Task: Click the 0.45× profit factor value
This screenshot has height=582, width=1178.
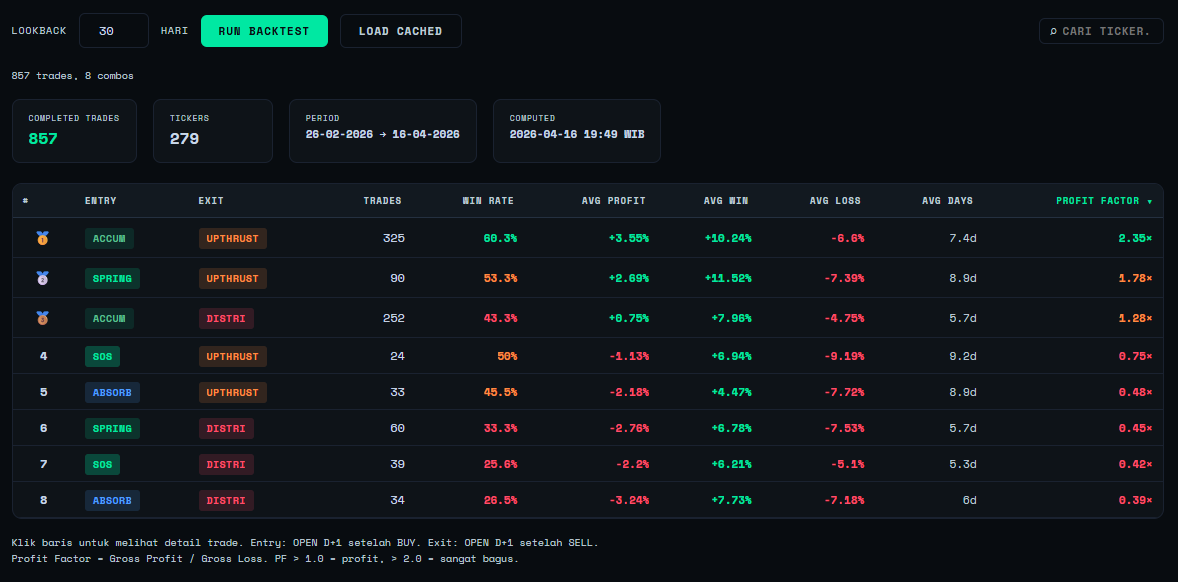Action: pos(1133,428)
